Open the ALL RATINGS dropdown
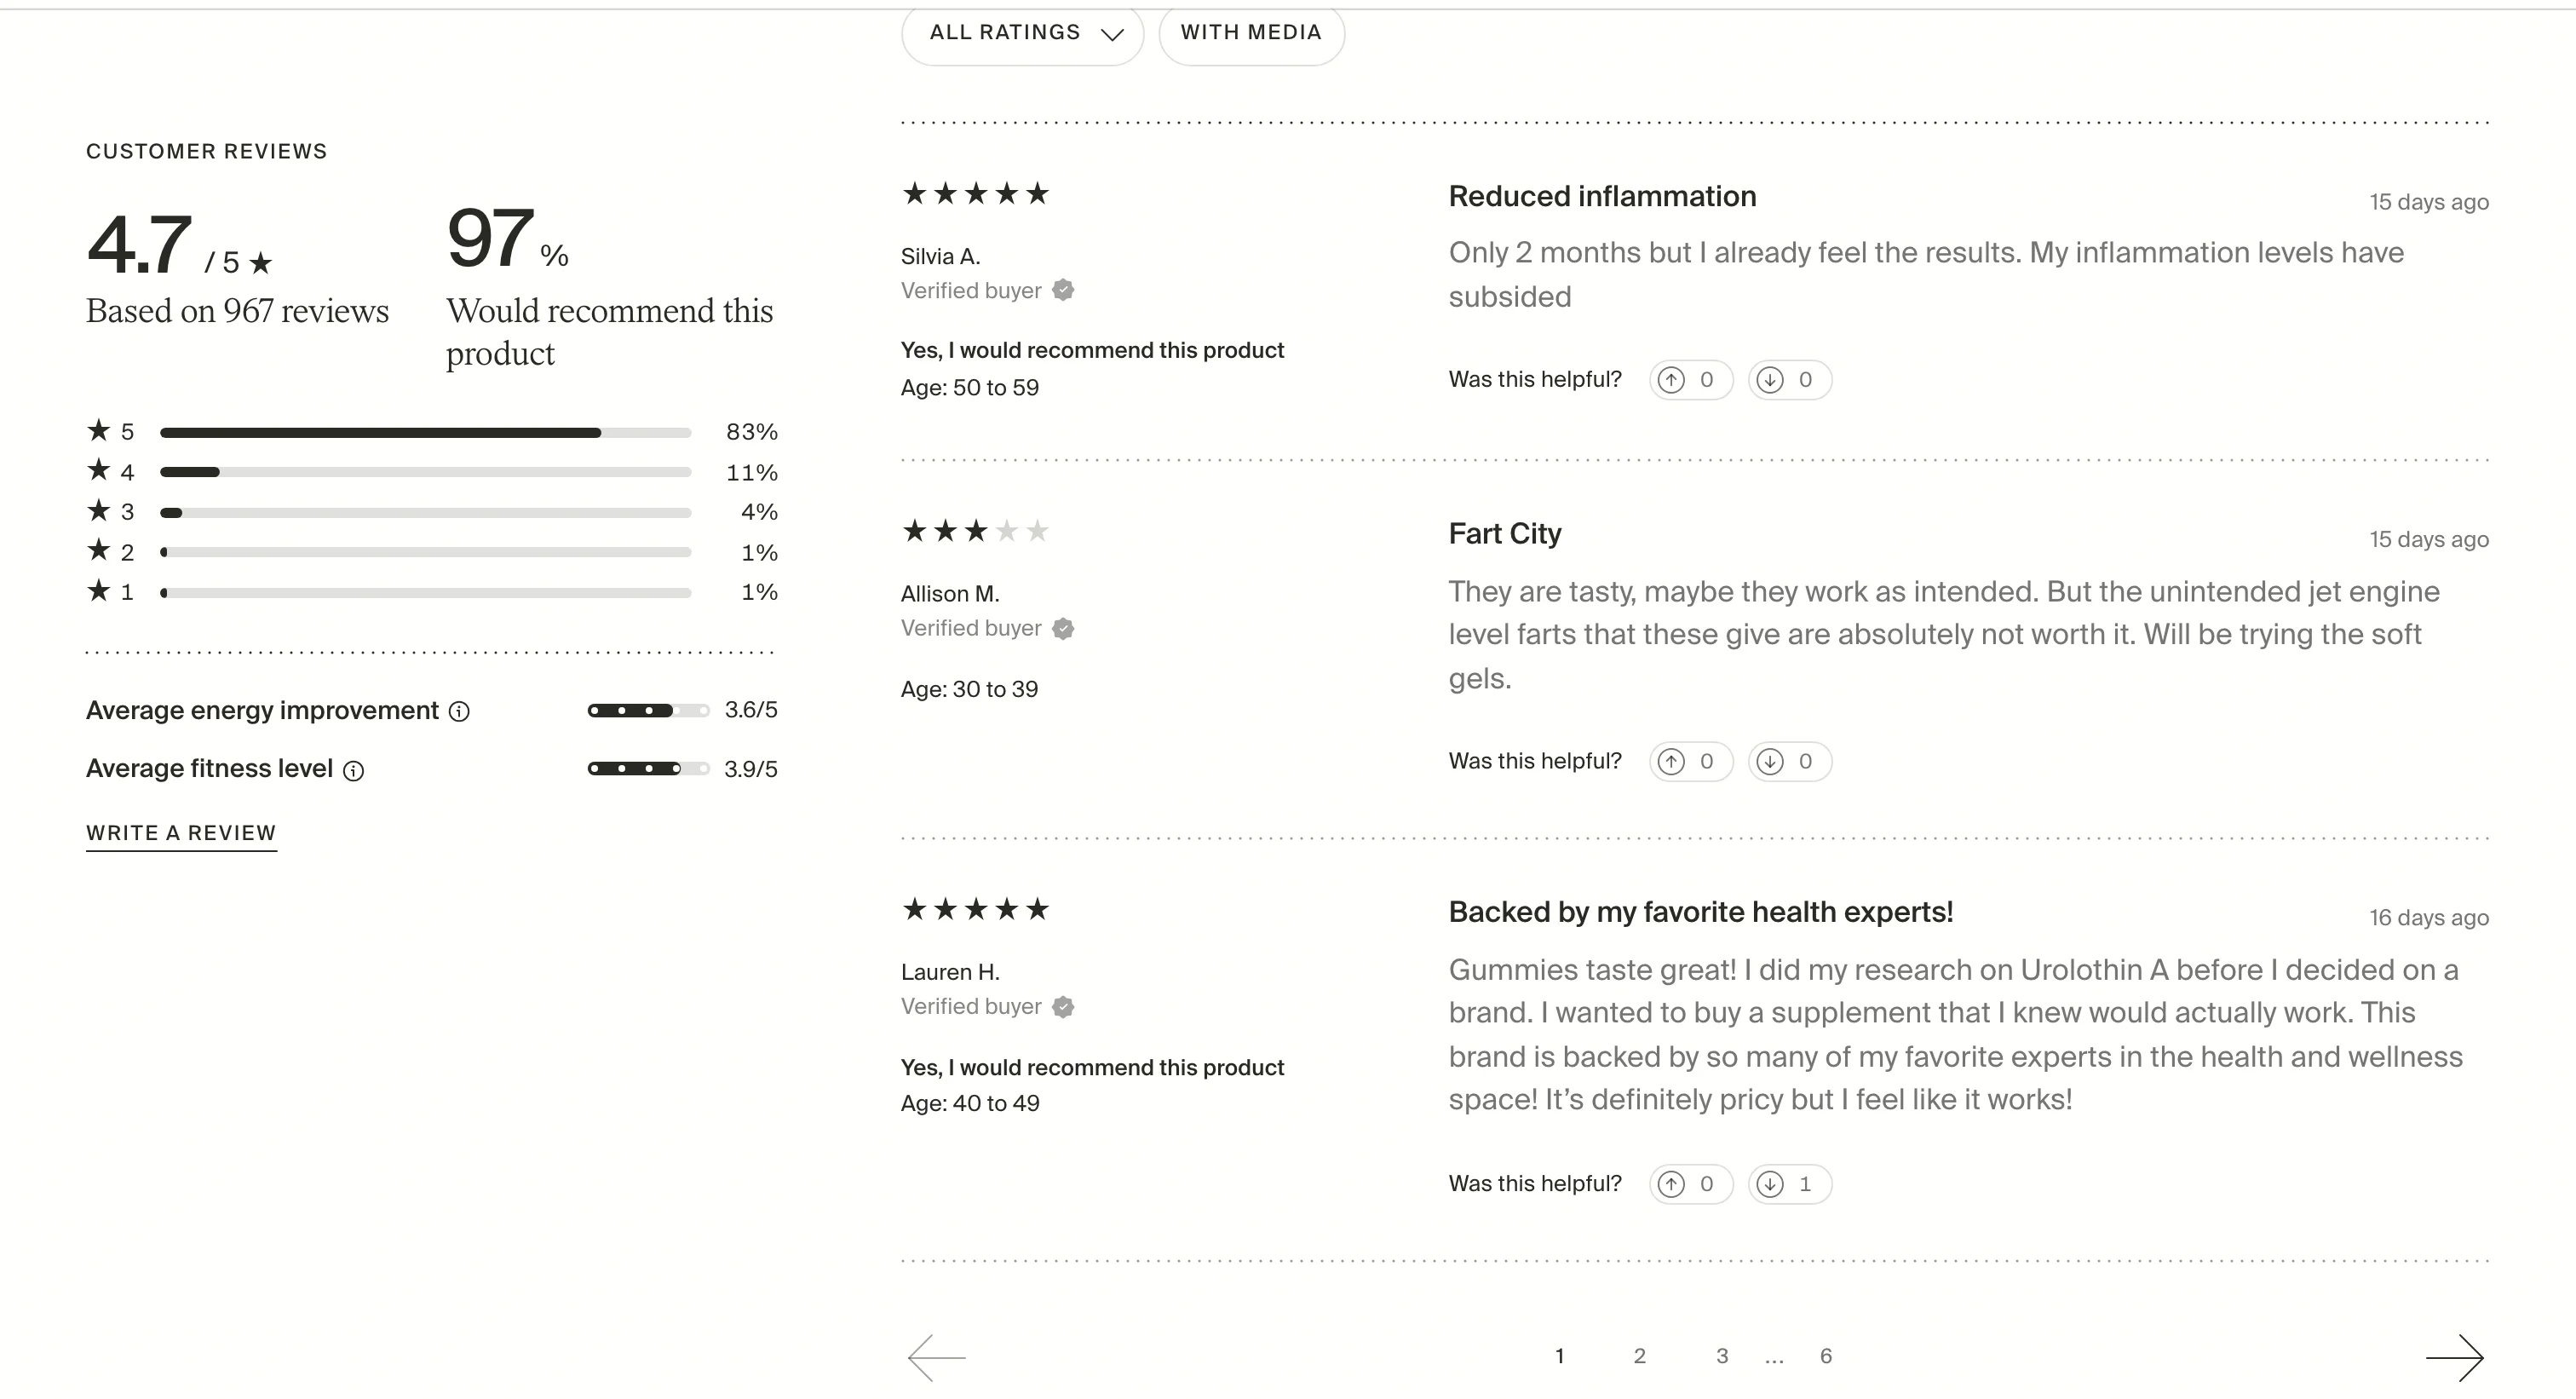The image size is (2576, 1399). pyautogui.click(x=1021, y=32)
